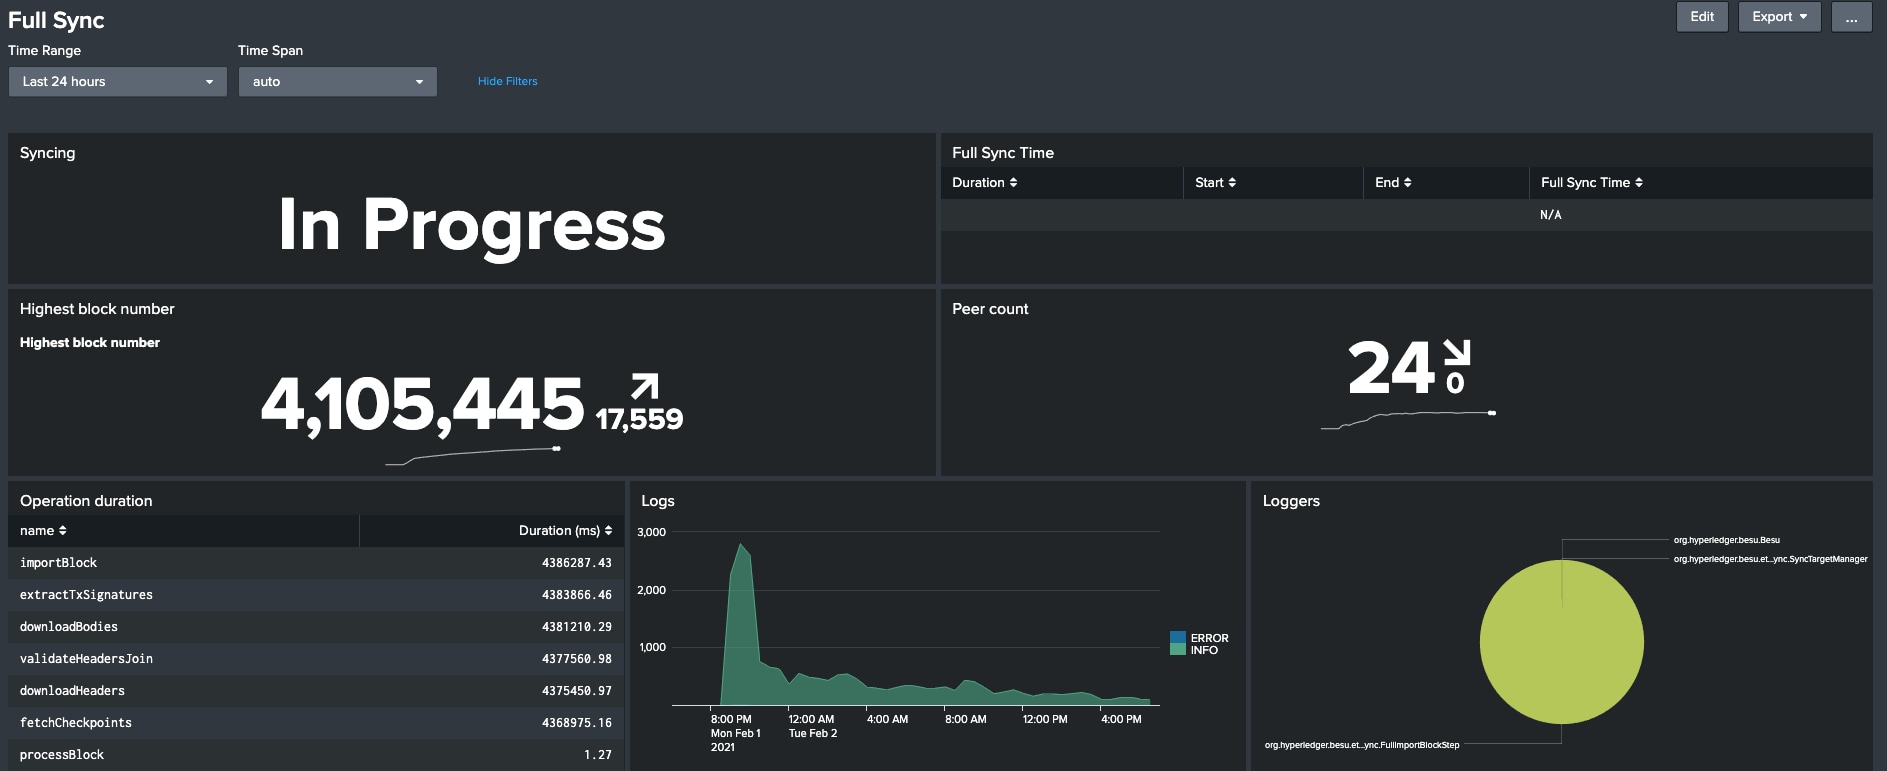The image size is (1887, 771).
Task: Click the SyncTargetManager logger label
Action: tap(1771, 559)
